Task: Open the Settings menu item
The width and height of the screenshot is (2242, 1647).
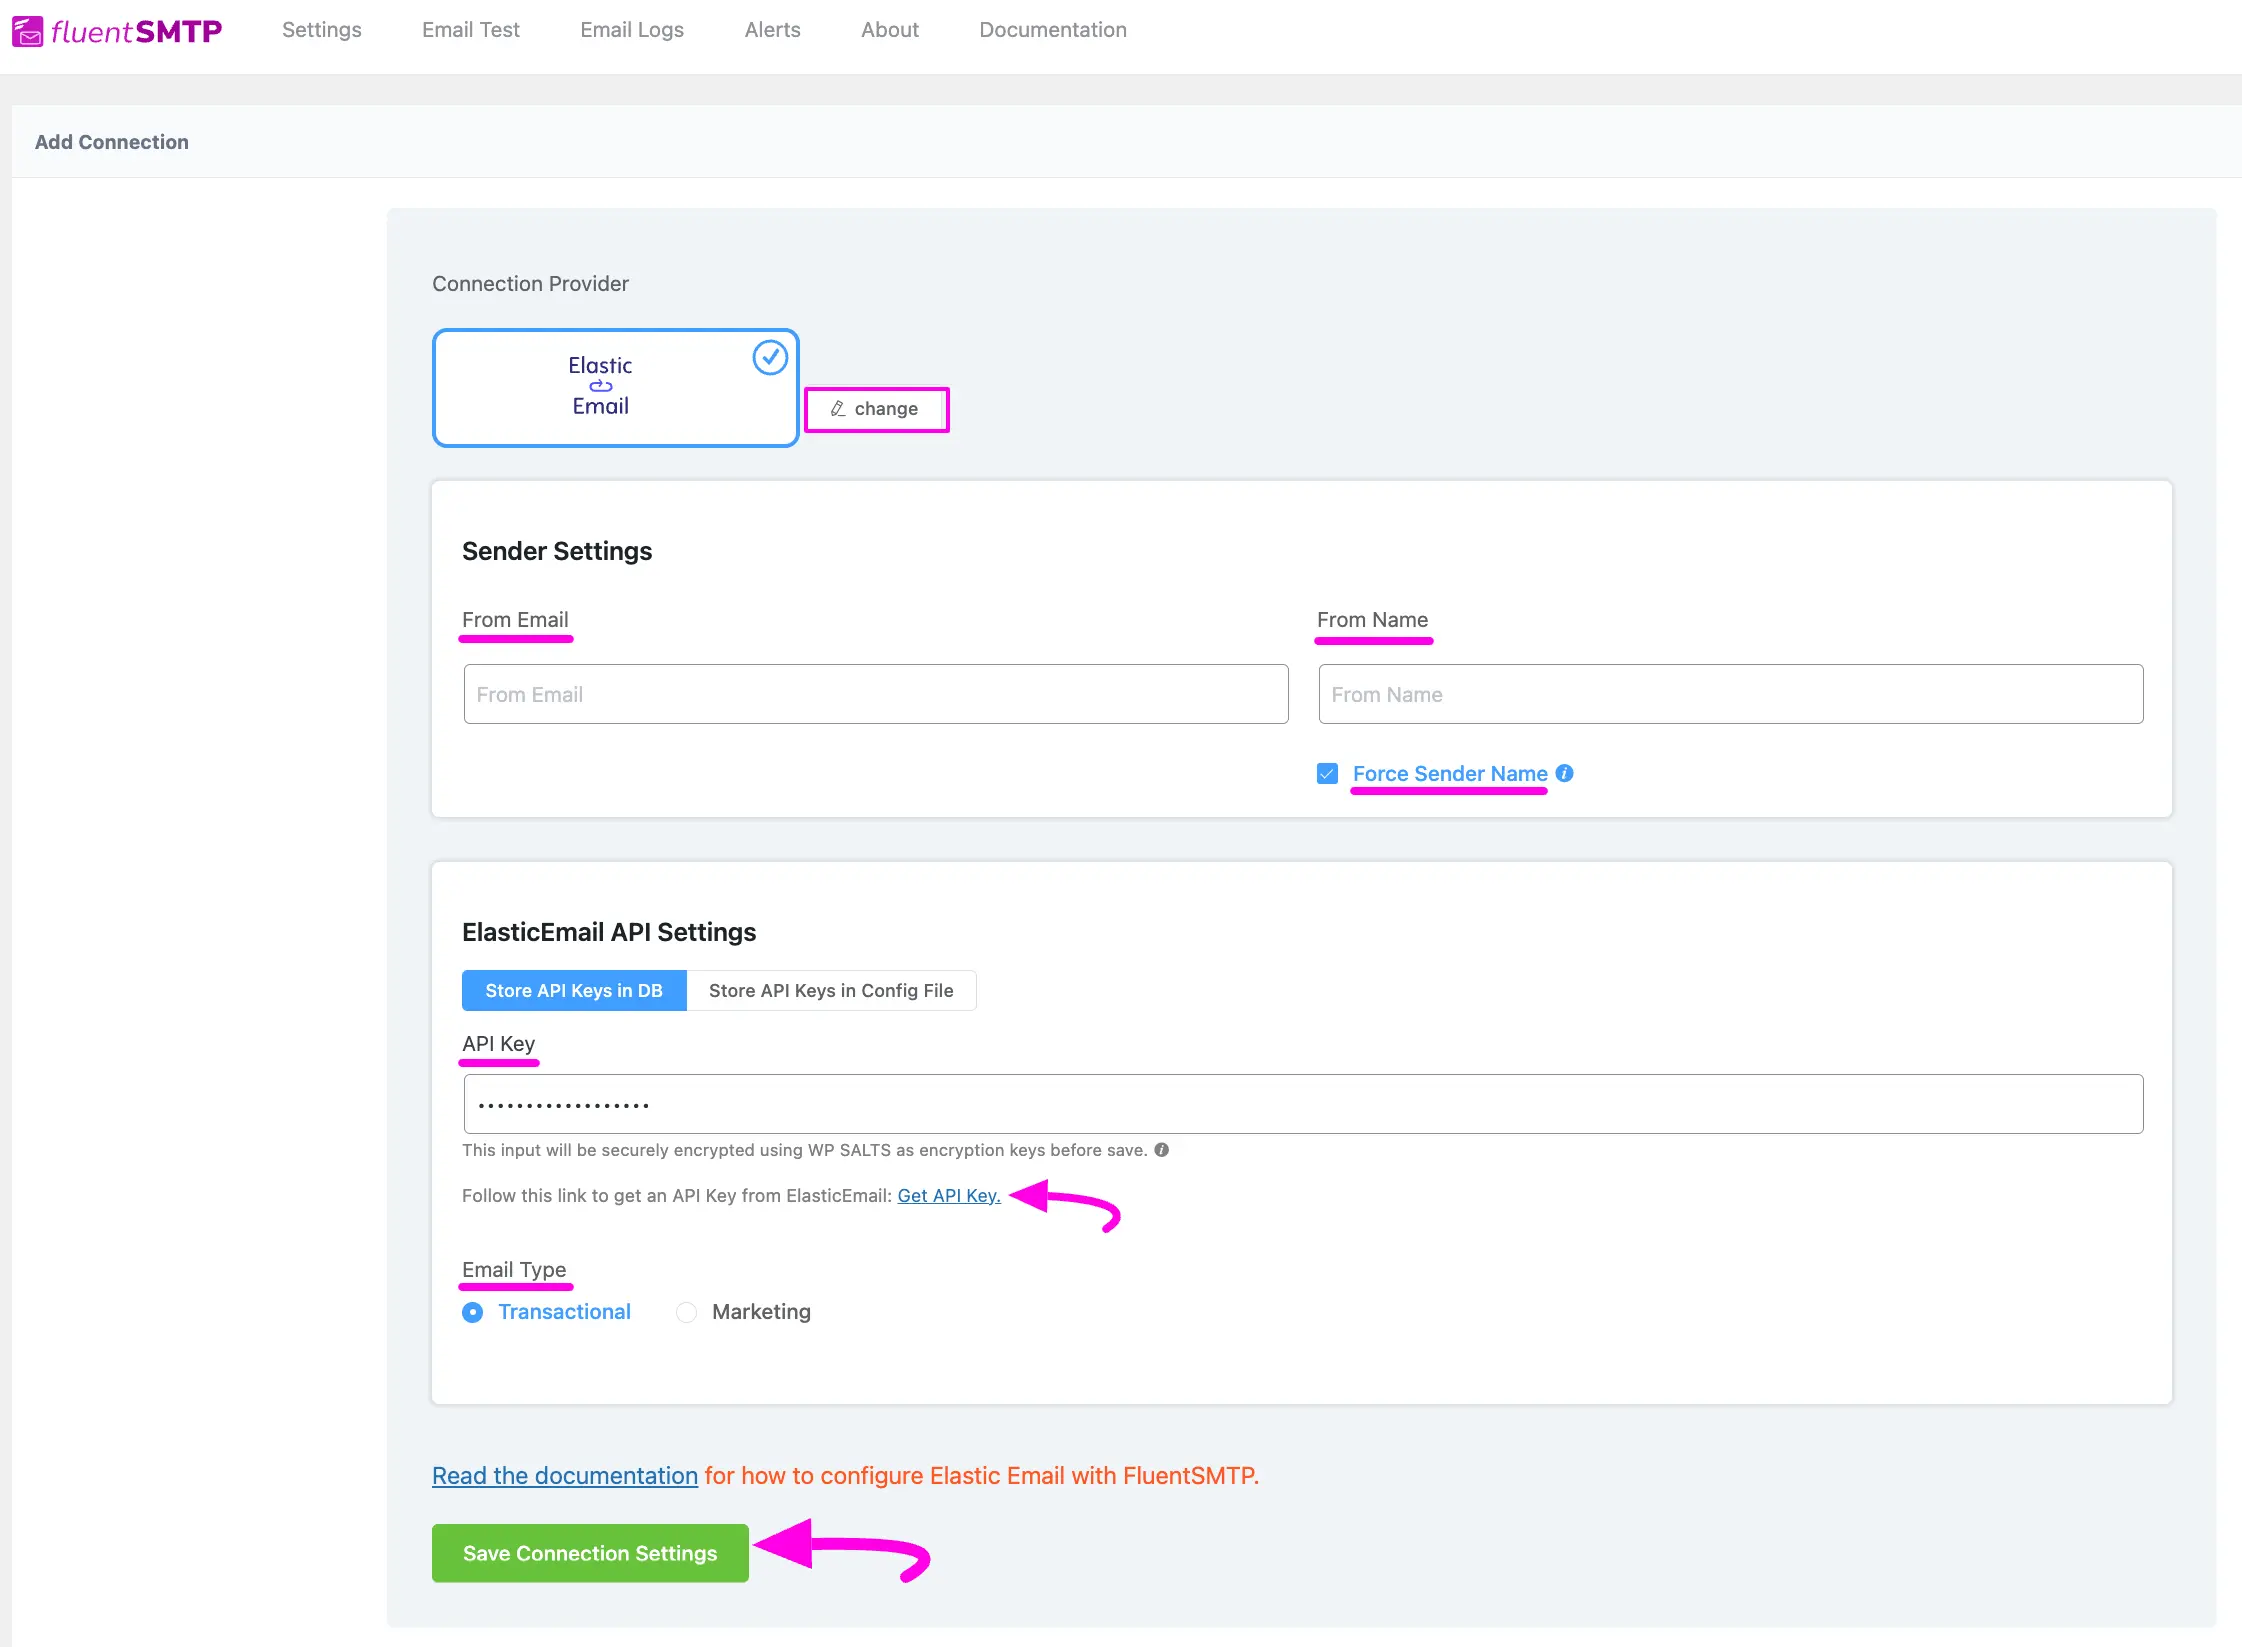Action: coord(321,30)
